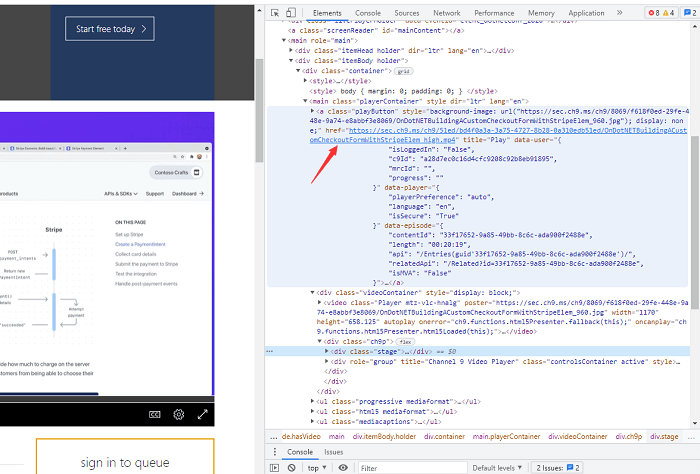Click the yellow warnings count badge
Screen dimensions: 700x474
pyautogui.click(x=673, y=13)
